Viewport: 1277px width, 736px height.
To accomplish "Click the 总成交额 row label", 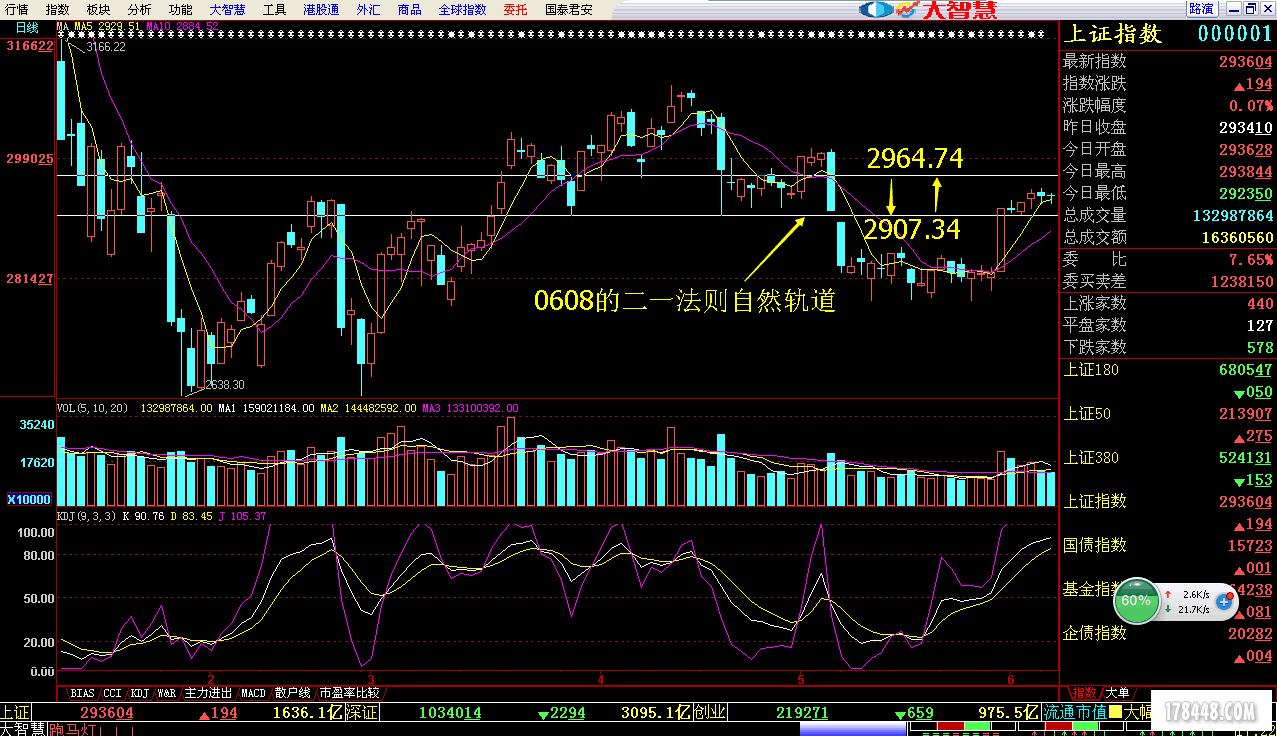I will click(1094, 237).
